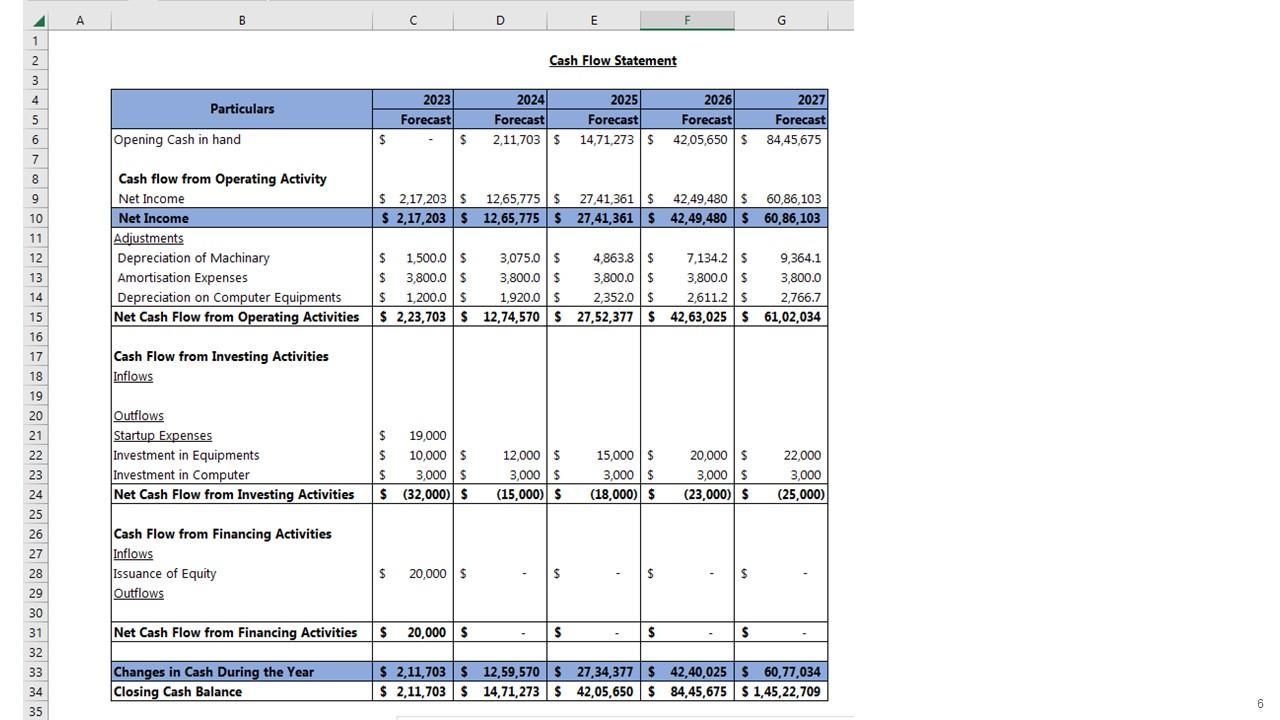
Task: Click Changes in Cash During the Year label
Action: pos(213,672)
